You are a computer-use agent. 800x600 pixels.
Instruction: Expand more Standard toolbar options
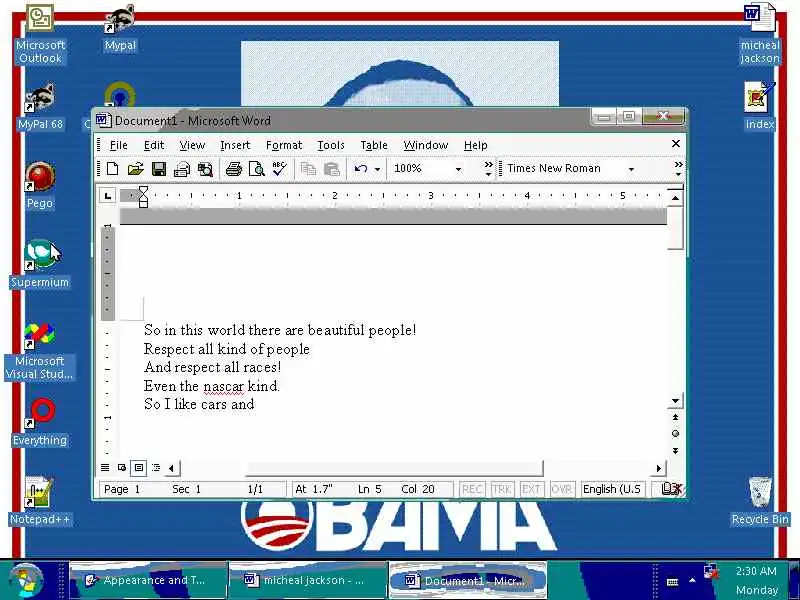489,168
